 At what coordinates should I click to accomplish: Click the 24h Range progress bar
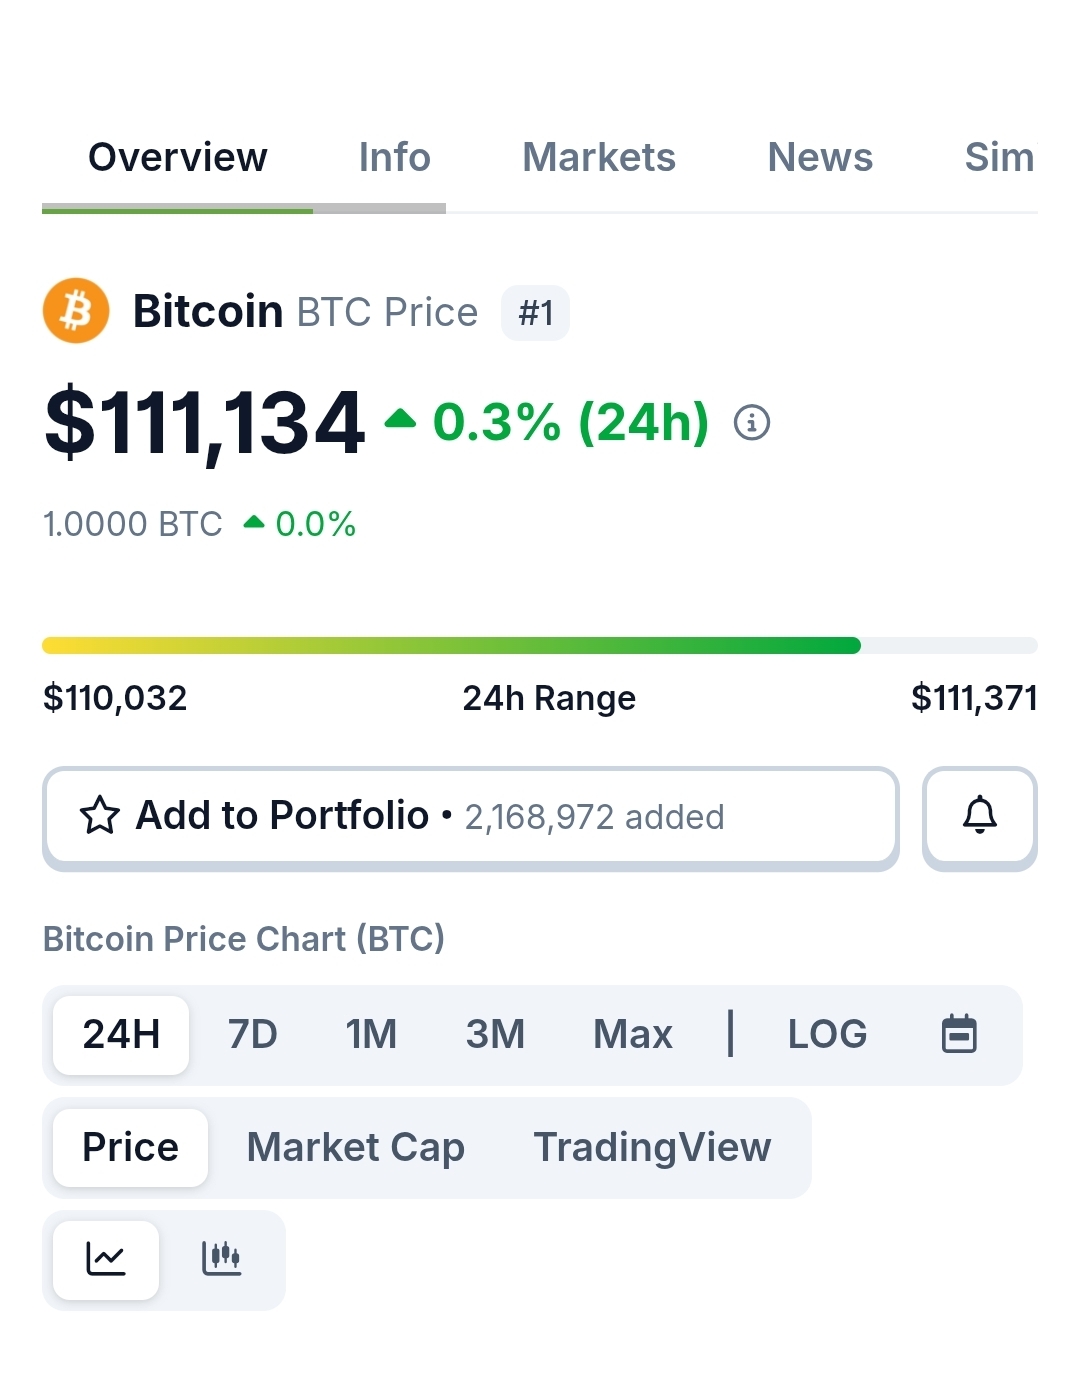(x=540, y=645)
